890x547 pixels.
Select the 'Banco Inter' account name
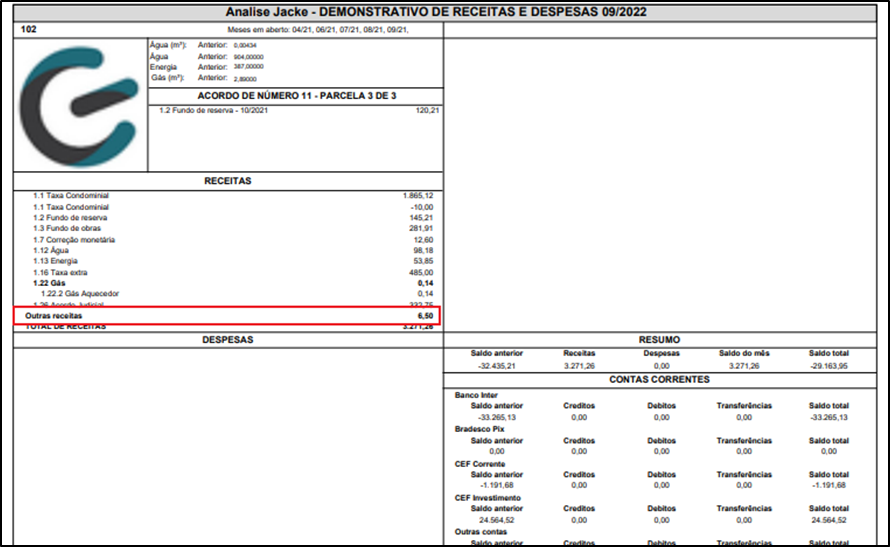coord(476,395)
